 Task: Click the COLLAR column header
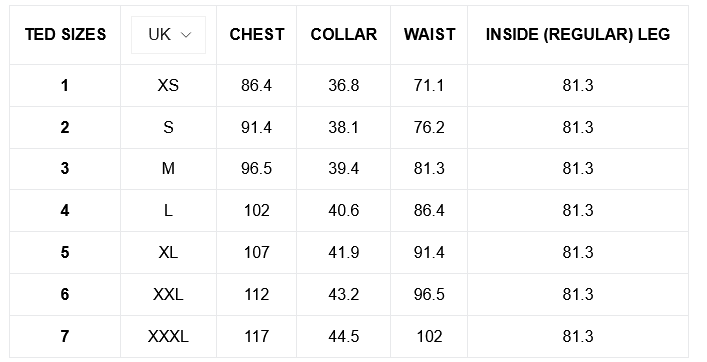click(x=344, y=34)
